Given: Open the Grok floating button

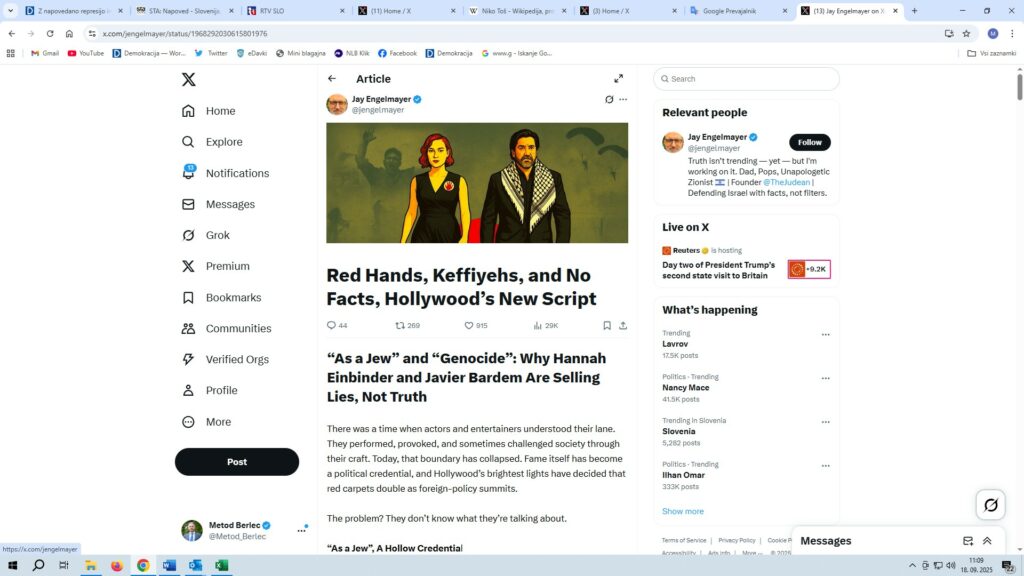Looking at the screenshot, I should 990,505.
